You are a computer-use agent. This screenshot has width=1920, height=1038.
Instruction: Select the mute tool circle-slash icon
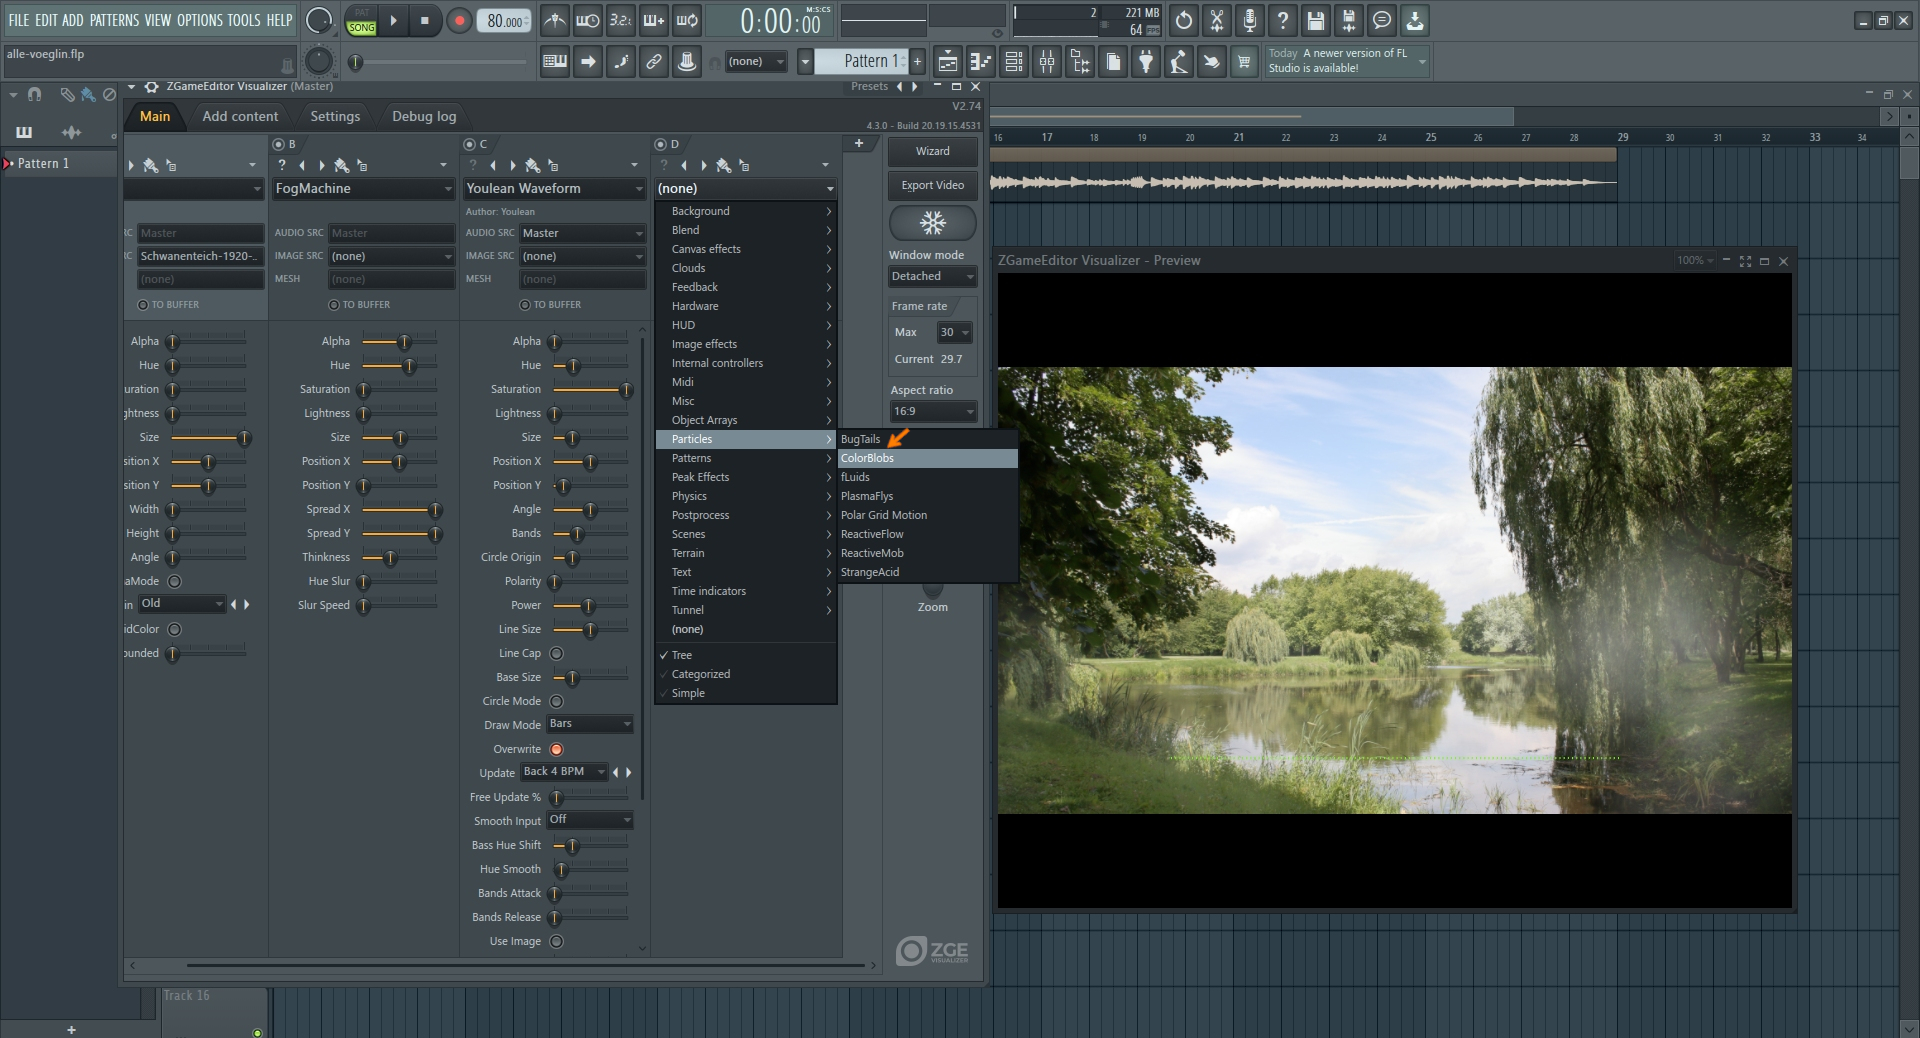(x=110, y=94)
